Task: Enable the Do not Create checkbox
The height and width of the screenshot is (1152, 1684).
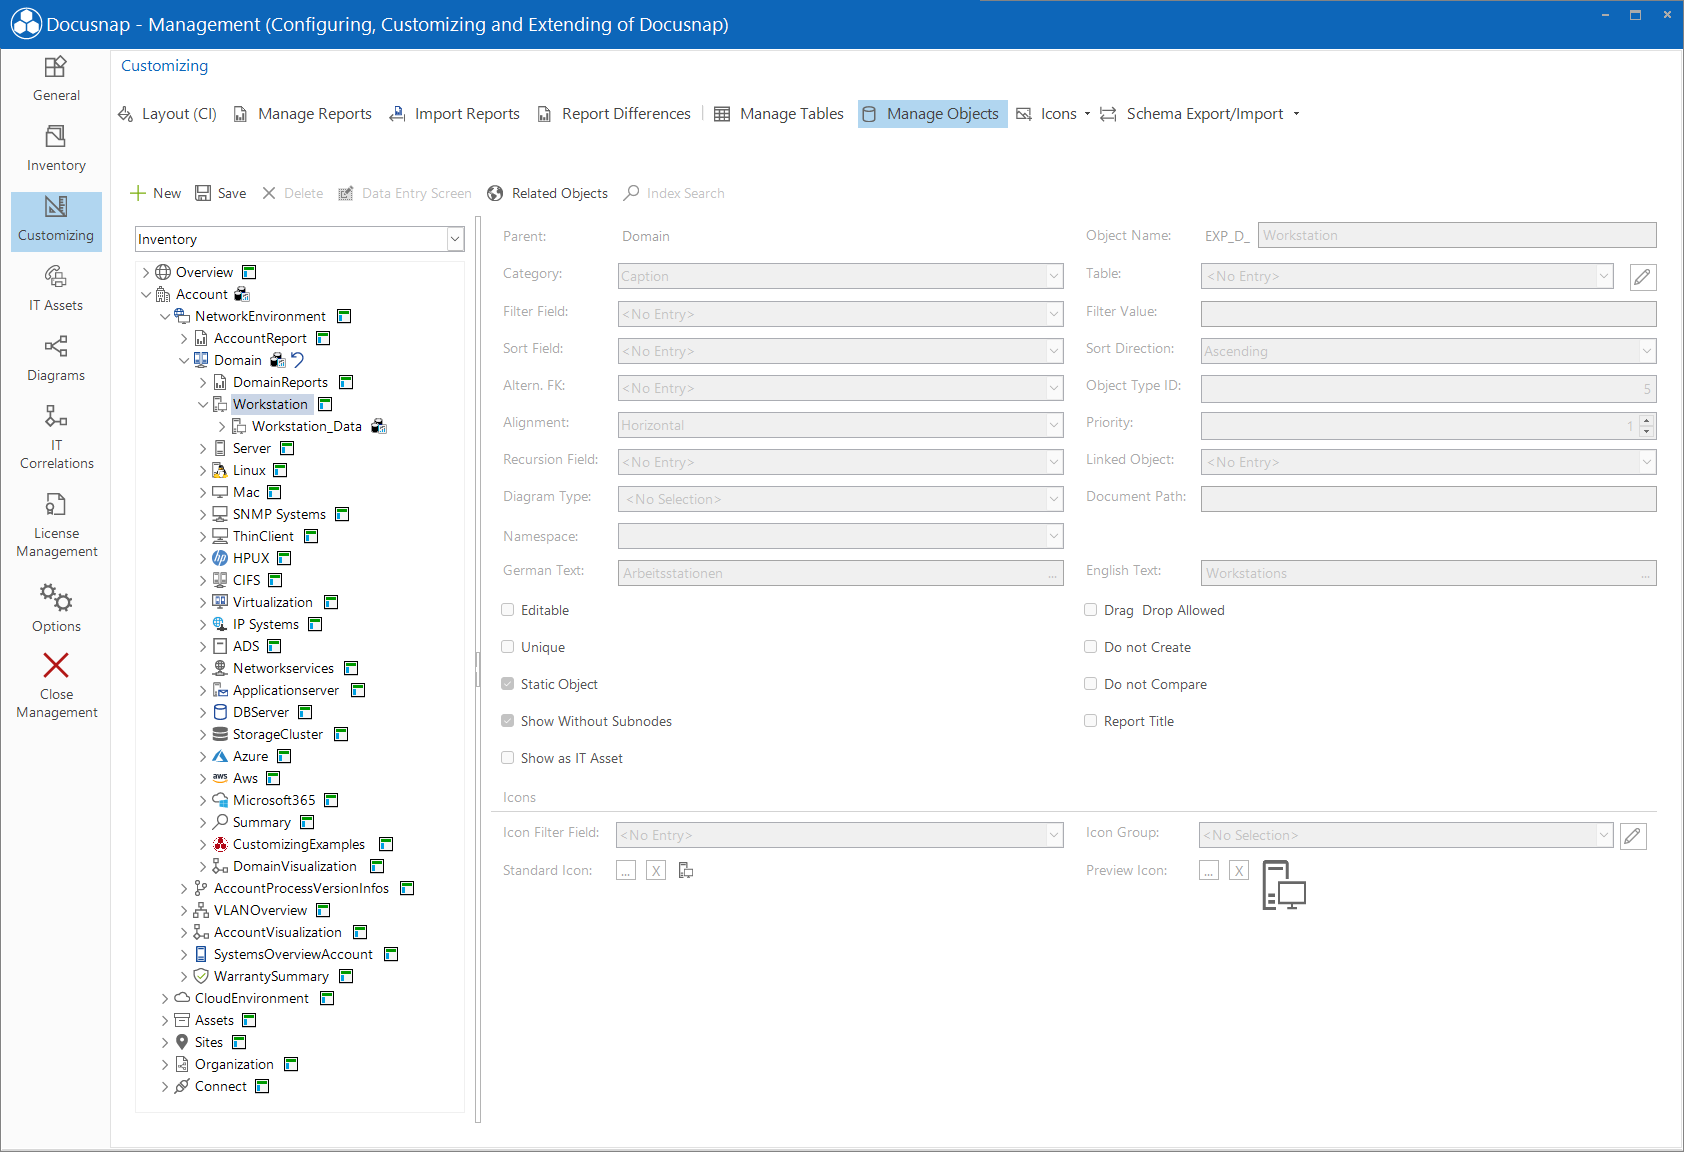Action: tap(1091, 647)
